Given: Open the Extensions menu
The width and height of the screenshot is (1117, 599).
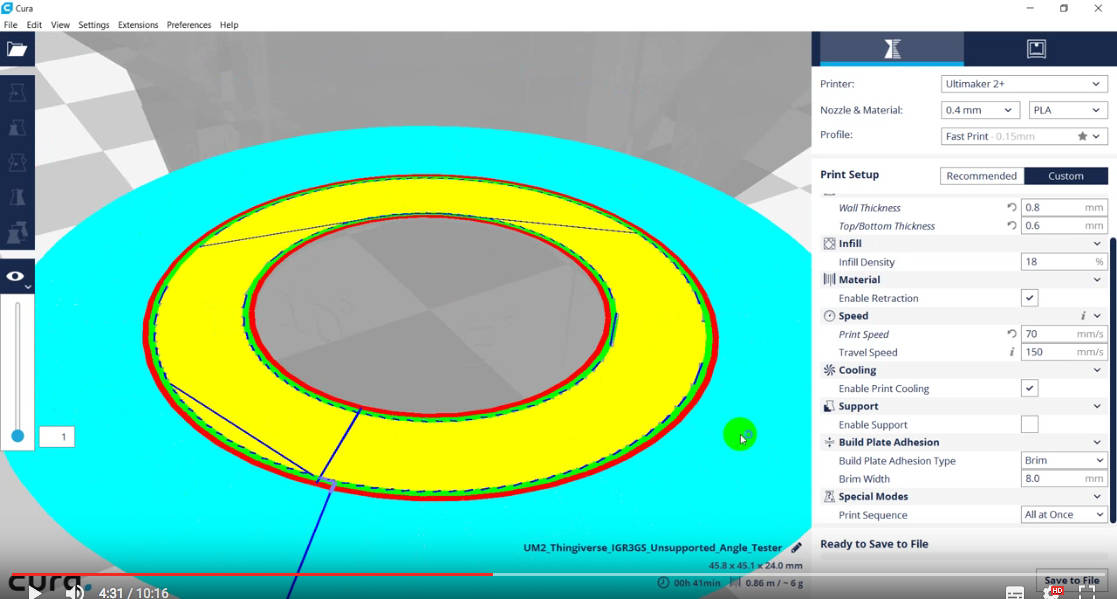Looking at the screenshot, I should pos(138,25).
